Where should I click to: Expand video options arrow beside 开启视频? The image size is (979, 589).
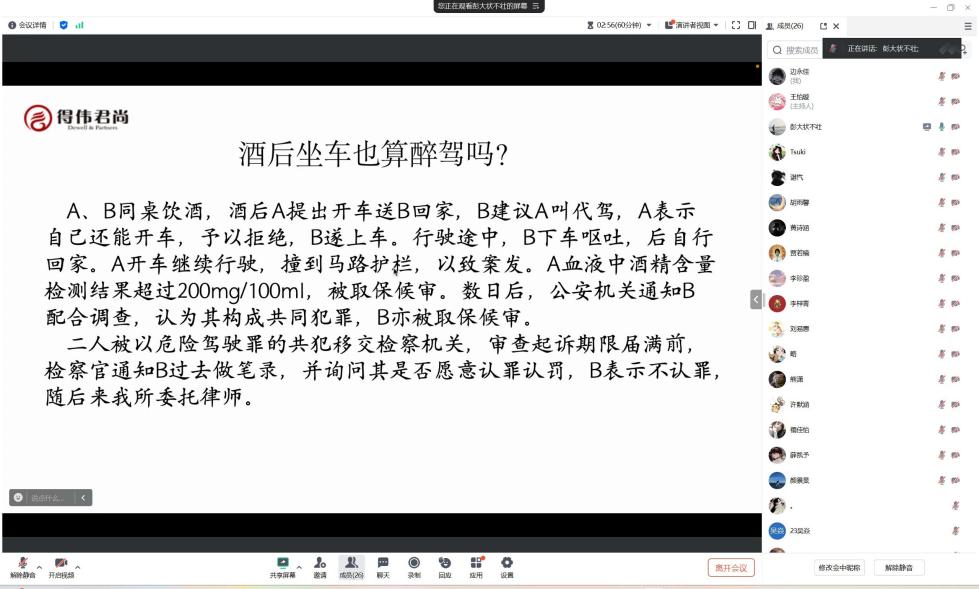[x=78, y=566]
